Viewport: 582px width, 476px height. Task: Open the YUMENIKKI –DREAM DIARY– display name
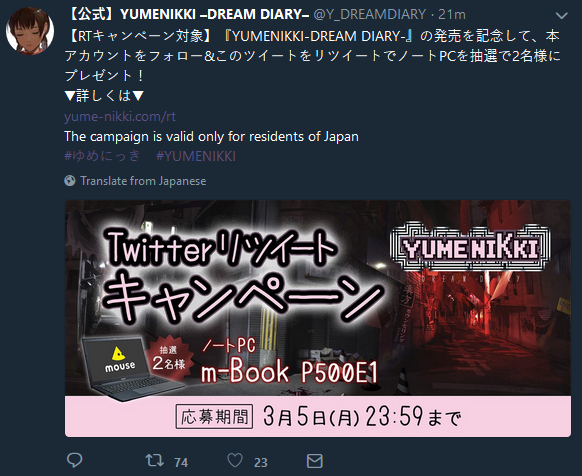click(x=188, y=14)
